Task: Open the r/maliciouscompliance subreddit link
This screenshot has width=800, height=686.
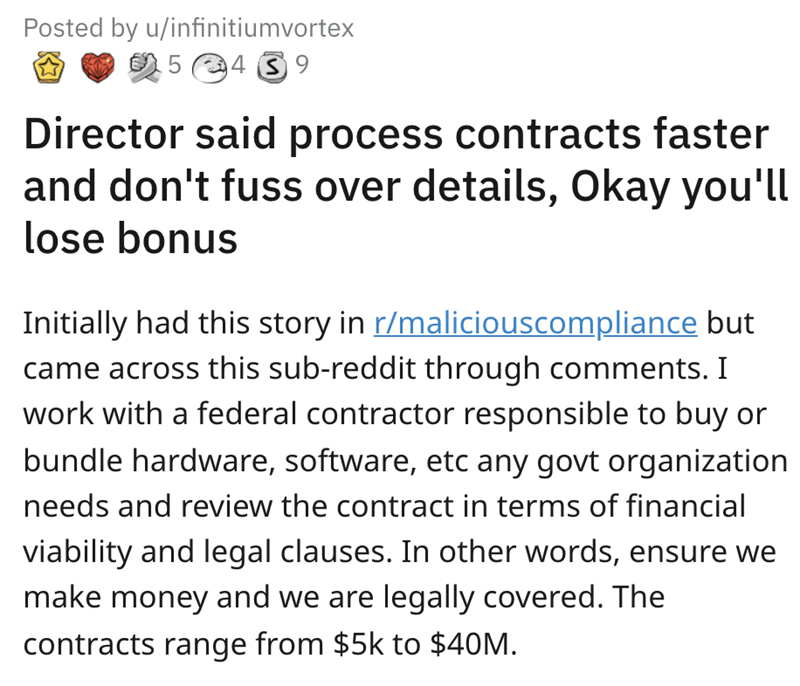Action: coord(534,324)
